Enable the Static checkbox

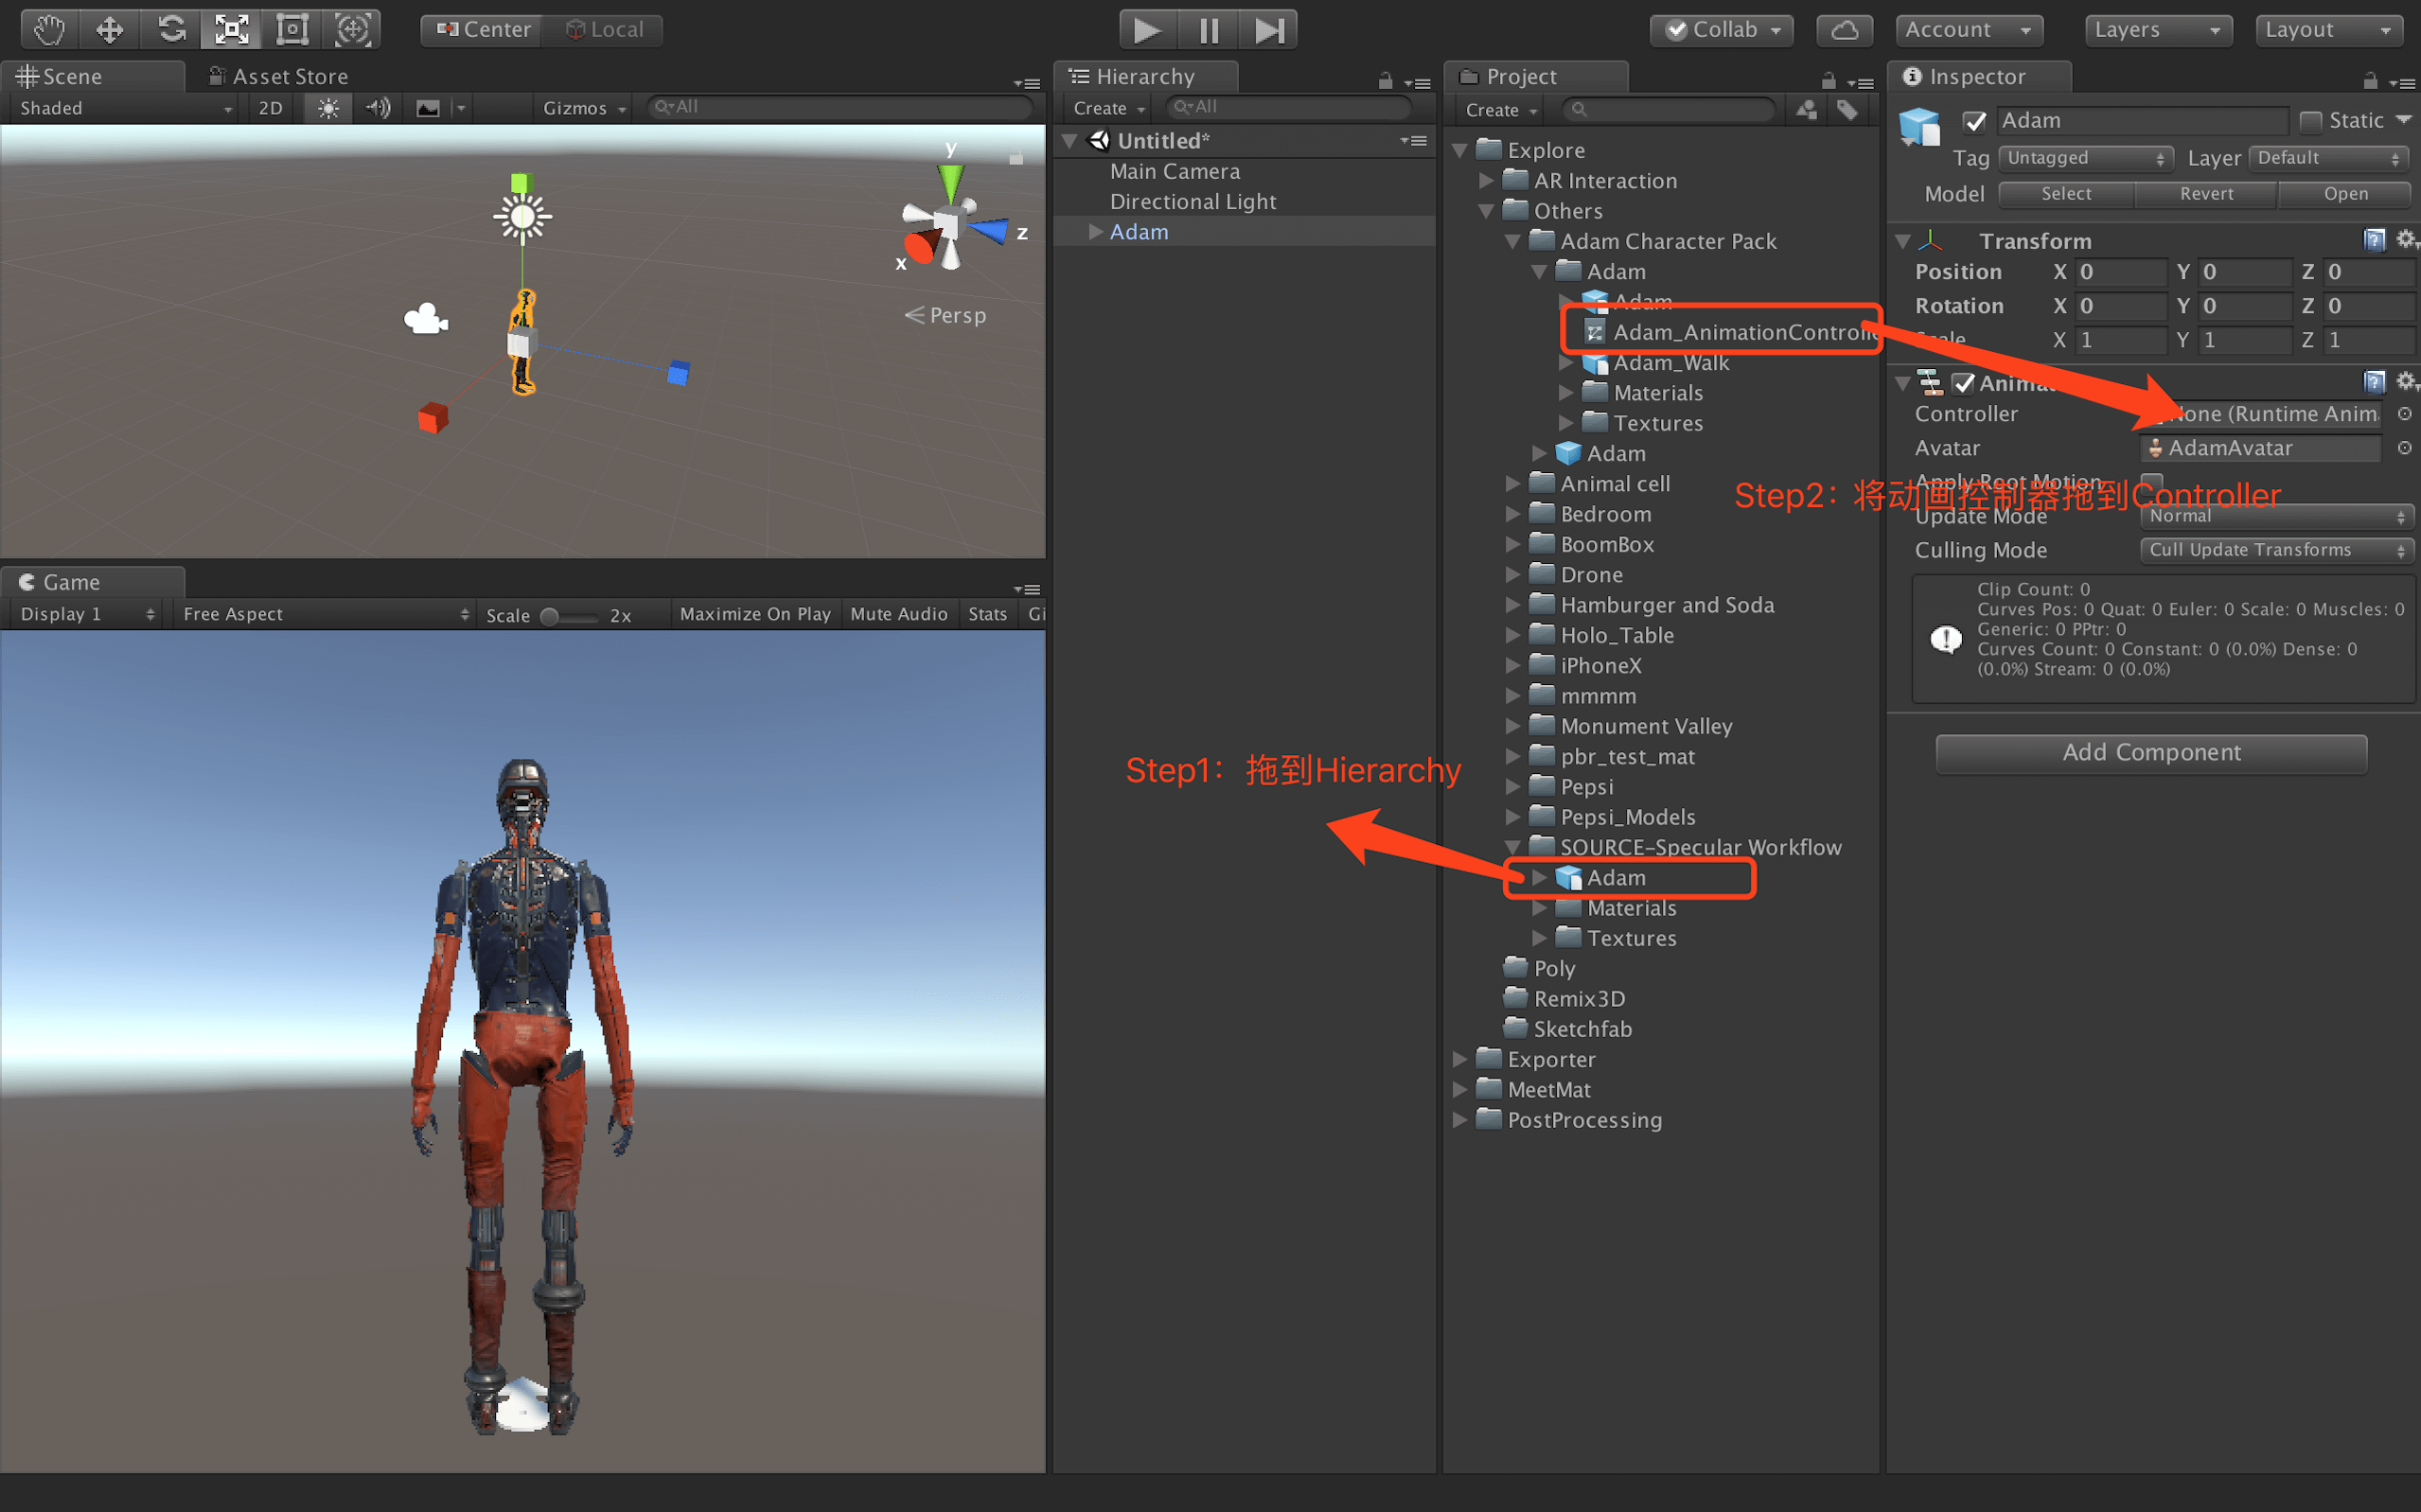2310,121
